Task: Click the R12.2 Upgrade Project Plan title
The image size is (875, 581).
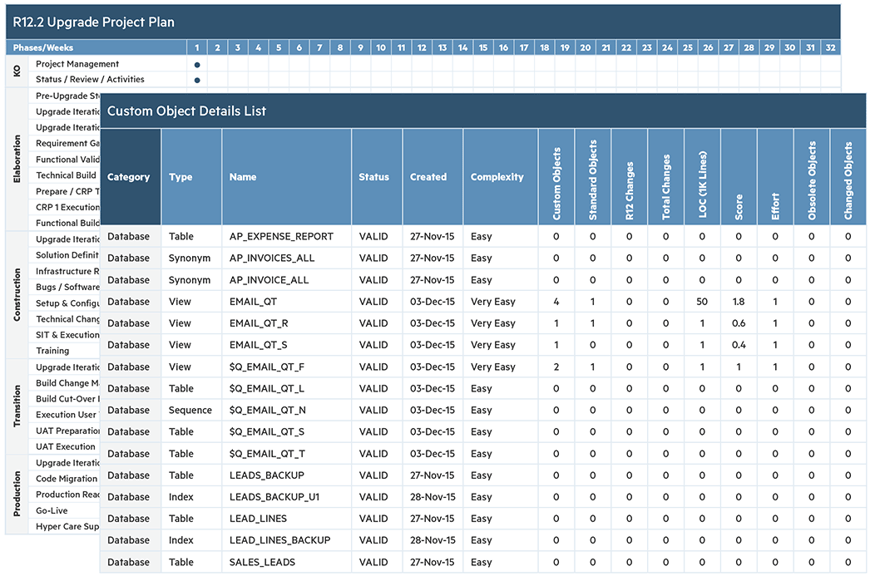Action: [x=94, y=22]
